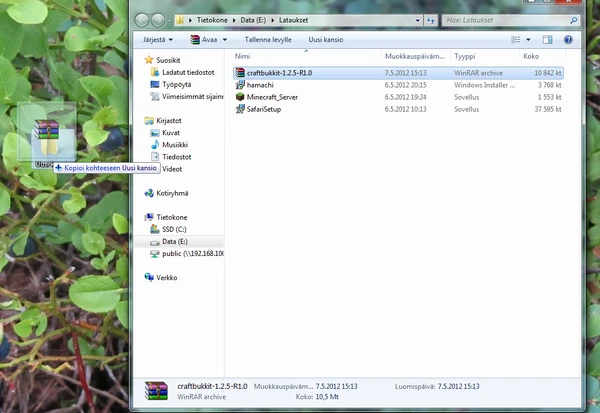Screen dimensions: 600x413
Task: Click the search magnifier icon
Action: [x=573, y=20]
